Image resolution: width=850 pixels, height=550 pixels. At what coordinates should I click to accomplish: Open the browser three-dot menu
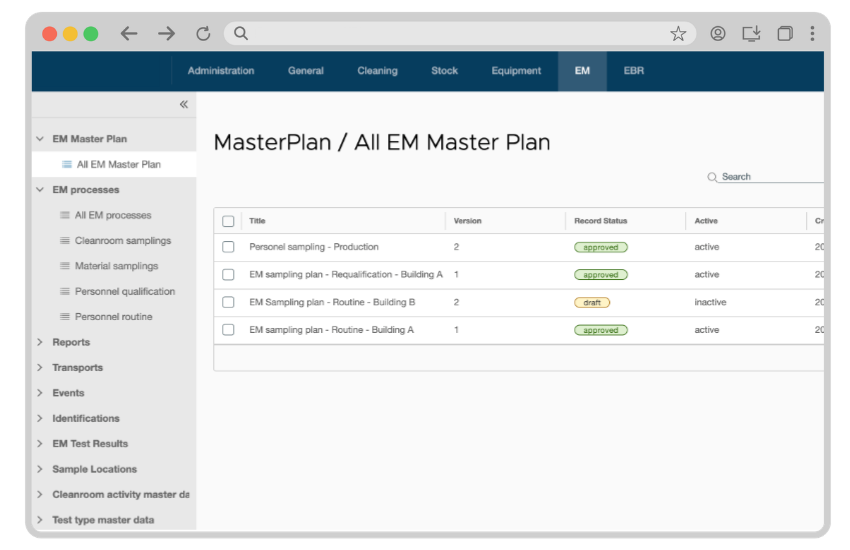[812, 33]
